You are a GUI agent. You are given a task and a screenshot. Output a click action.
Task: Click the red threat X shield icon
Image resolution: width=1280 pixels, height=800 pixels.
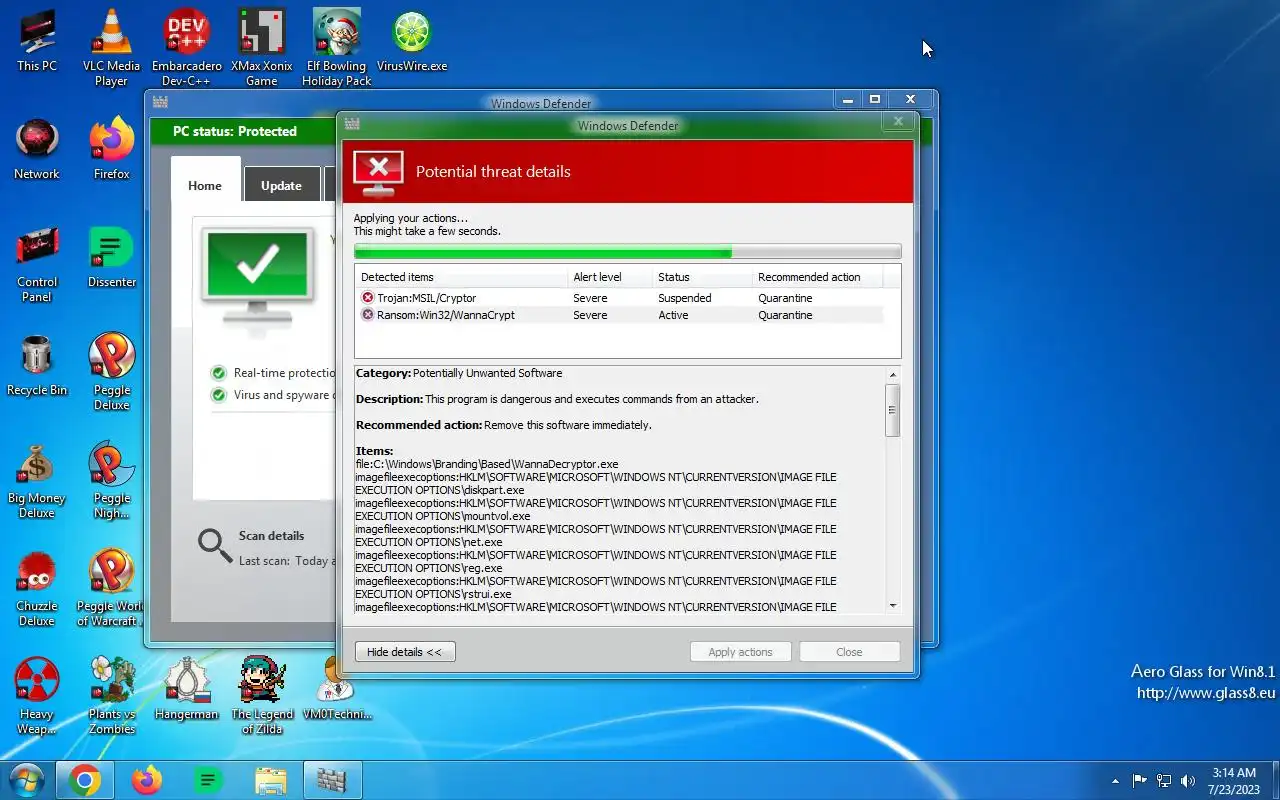378,172
